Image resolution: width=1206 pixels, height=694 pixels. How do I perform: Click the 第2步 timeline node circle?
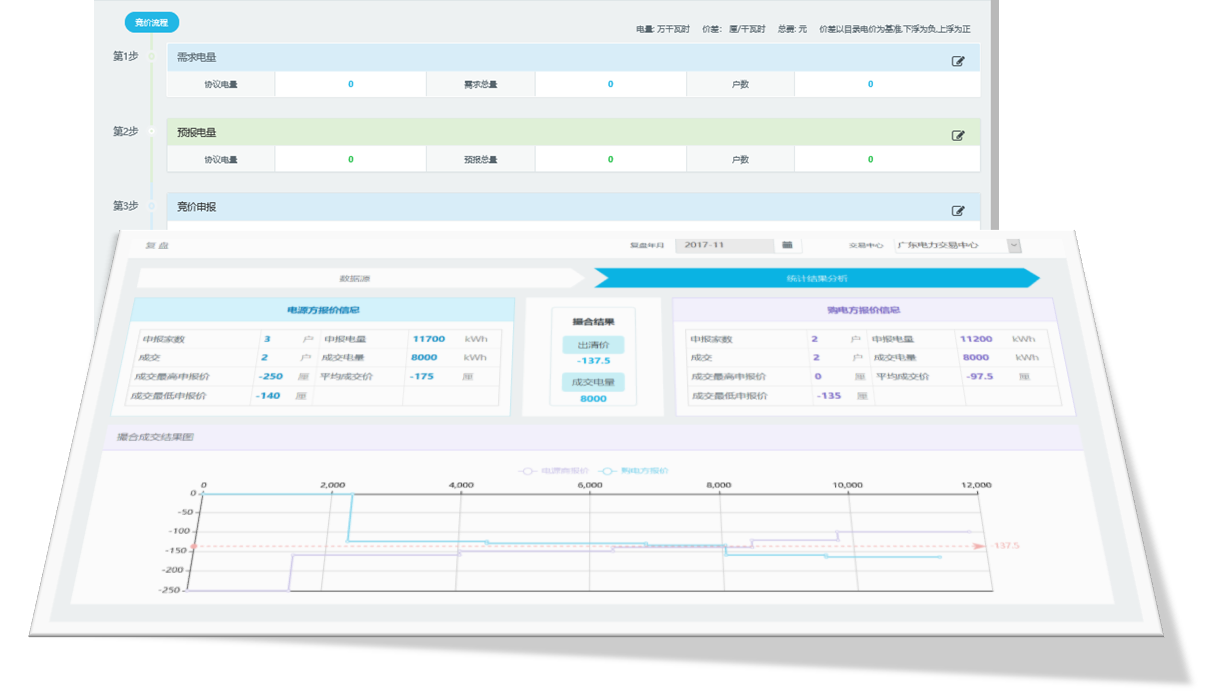pos(152,131)
